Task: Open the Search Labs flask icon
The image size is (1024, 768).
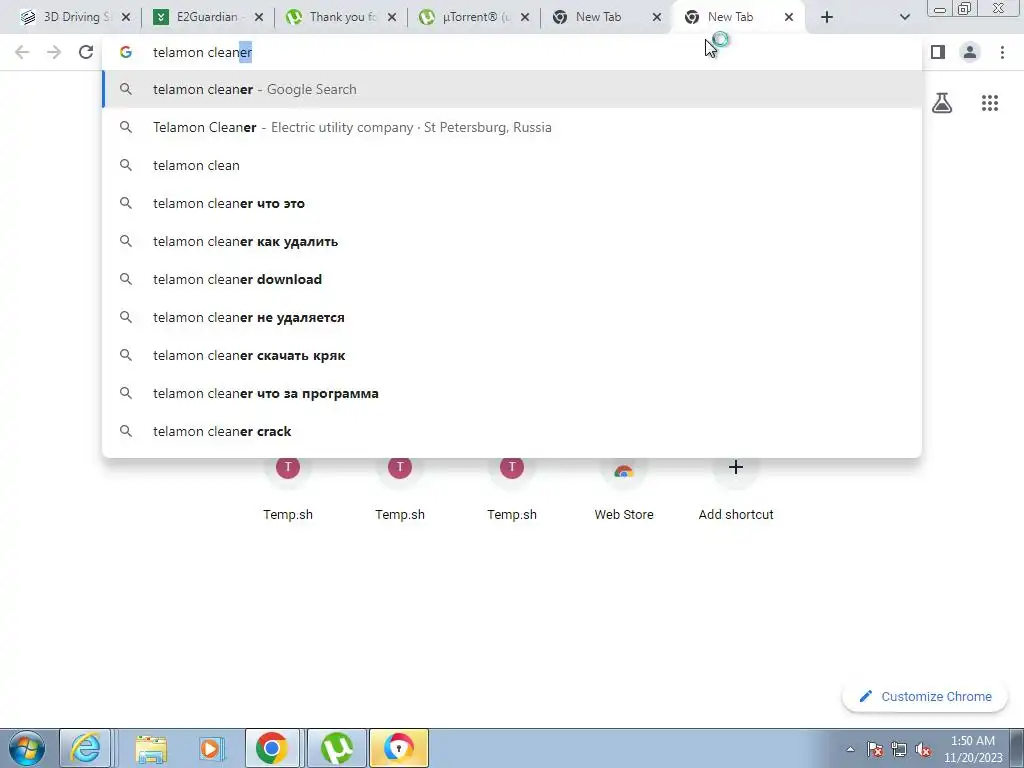Action: point(942,103)
